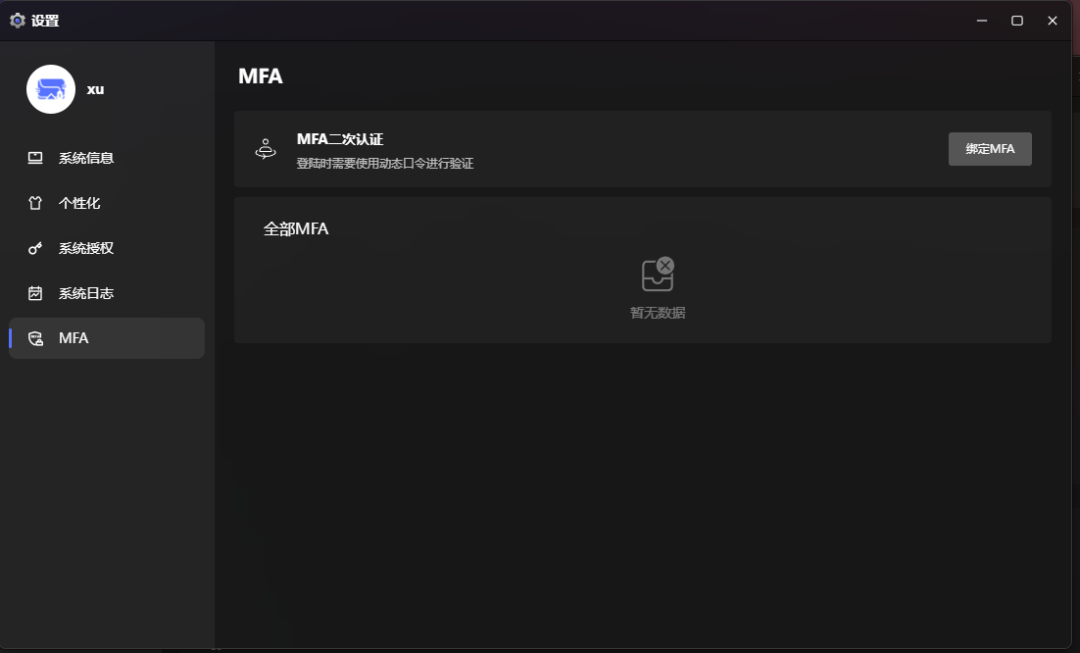This screenshot has height=653, width=1080.
Task: Maximize the 设置 window
Action: coord(1017,20)
